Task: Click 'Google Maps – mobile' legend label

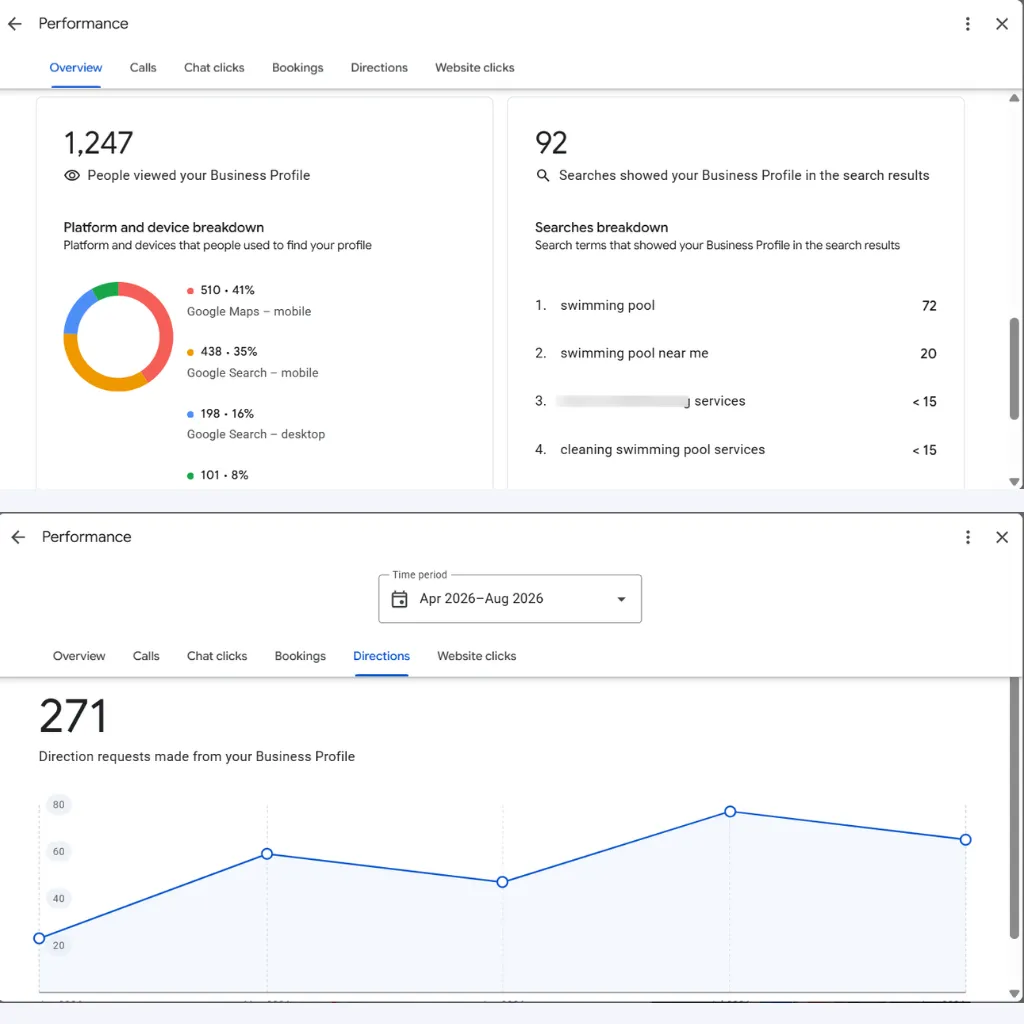Action: click(249, 312)
